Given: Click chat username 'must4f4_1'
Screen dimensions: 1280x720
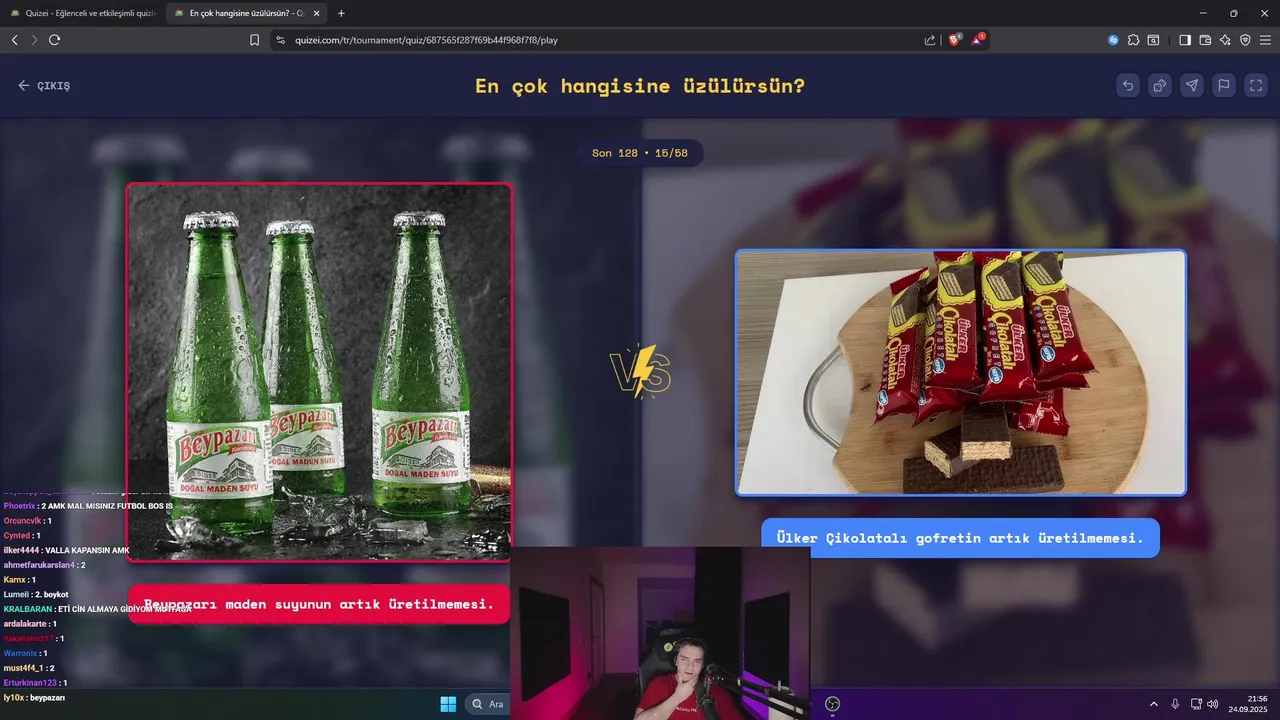Looking at the screenshot, I should [x=22, y=667].
